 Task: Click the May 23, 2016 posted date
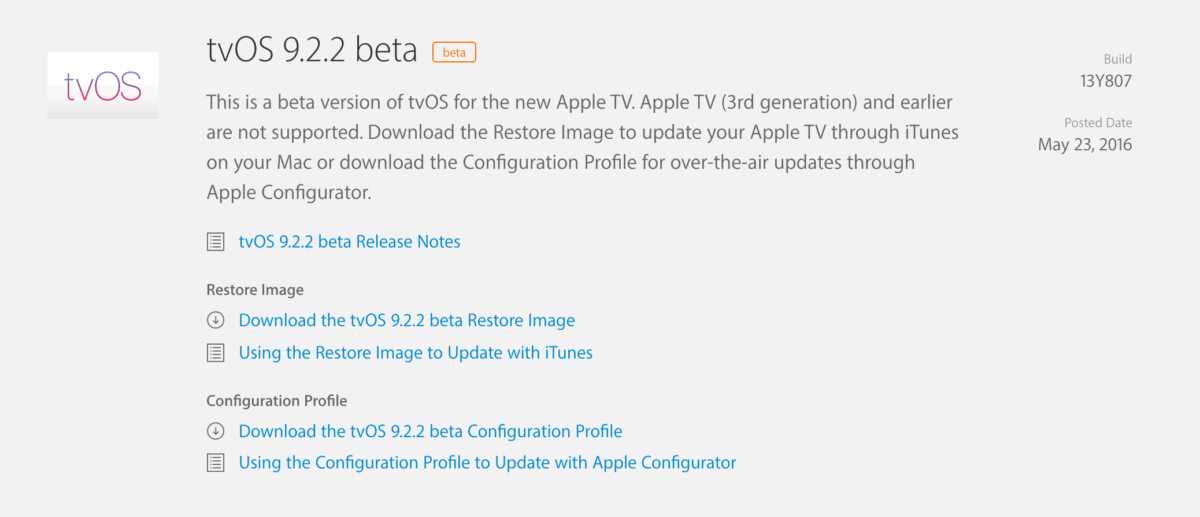tap(1085, 145)
